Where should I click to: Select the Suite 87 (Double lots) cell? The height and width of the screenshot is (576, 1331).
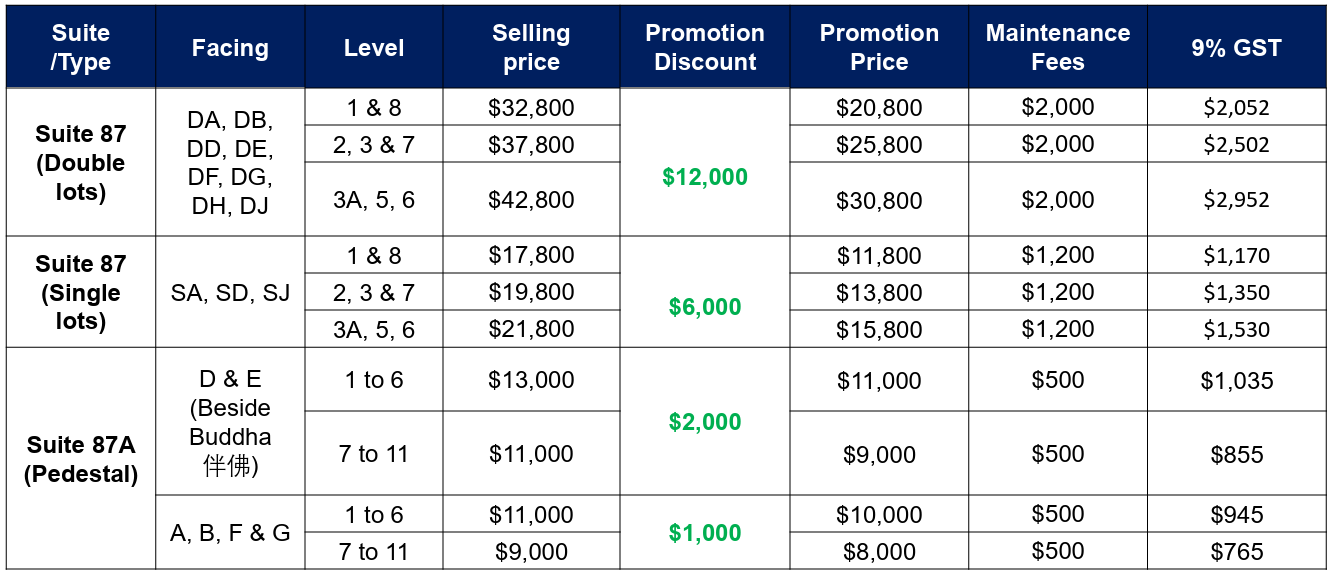click(x=80, y=162)
